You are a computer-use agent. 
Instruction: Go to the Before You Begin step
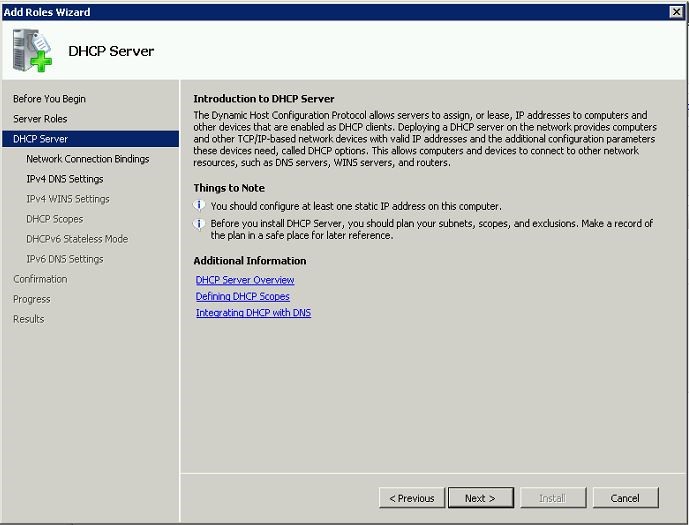(x=49, y=99)
